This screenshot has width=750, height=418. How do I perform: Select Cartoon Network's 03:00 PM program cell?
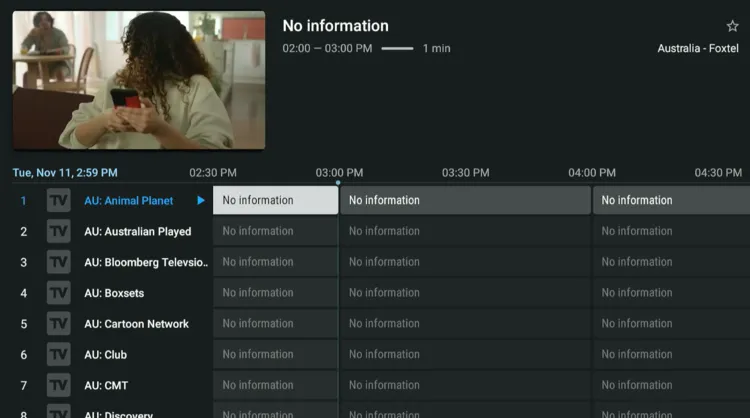point(465,324)
